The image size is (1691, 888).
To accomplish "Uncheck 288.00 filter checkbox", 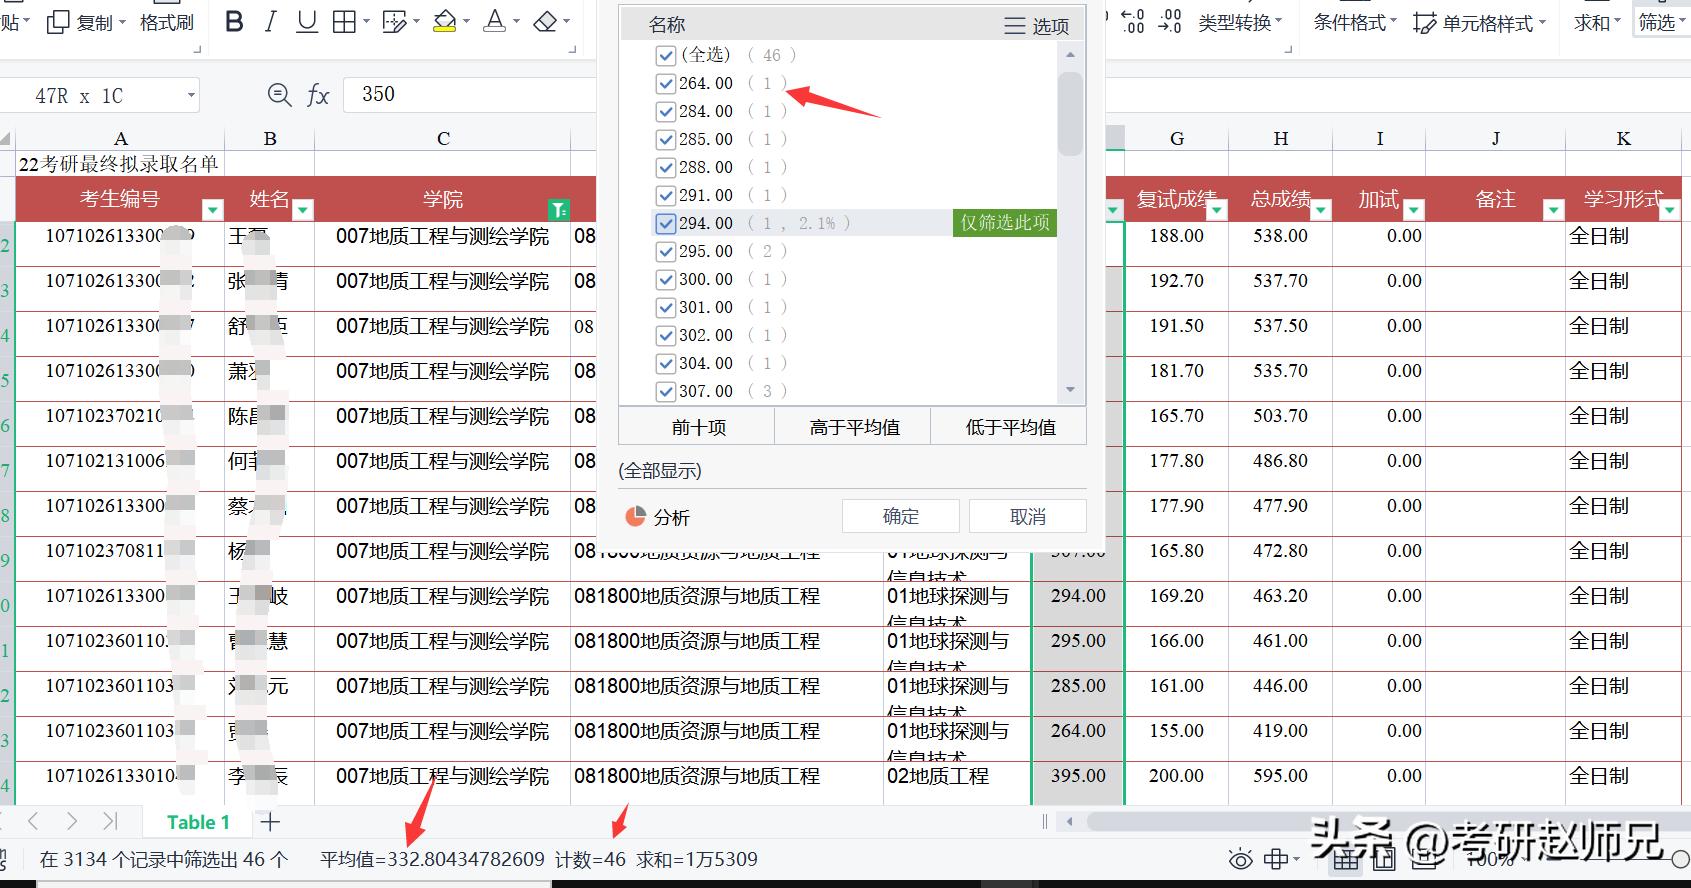I will (x=666, y=167).
